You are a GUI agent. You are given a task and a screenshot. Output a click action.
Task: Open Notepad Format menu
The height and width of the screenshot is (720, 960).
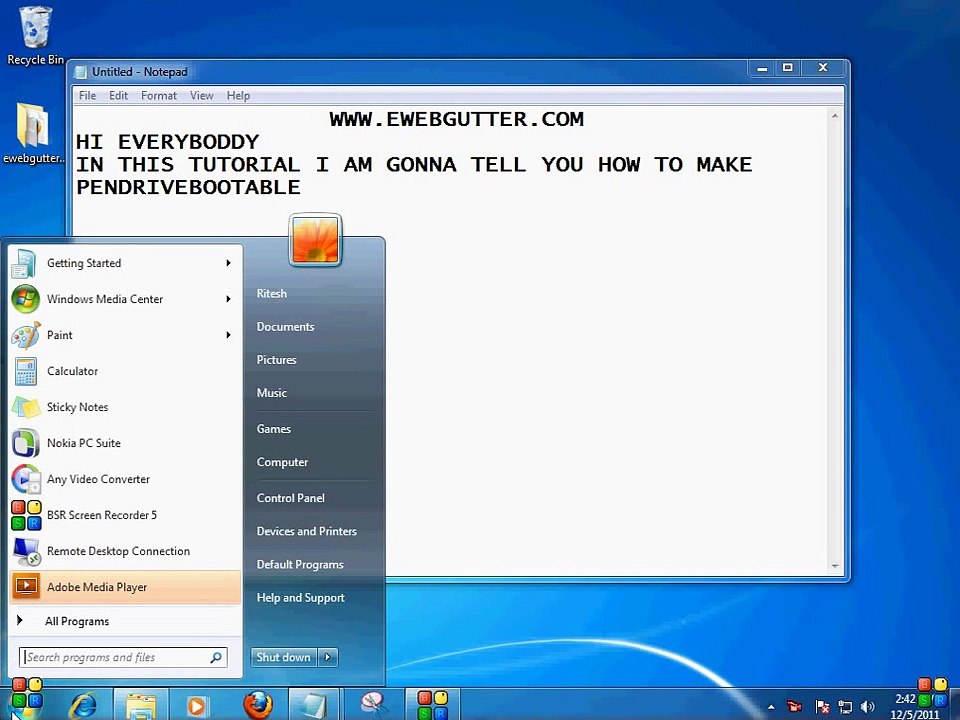159,96
